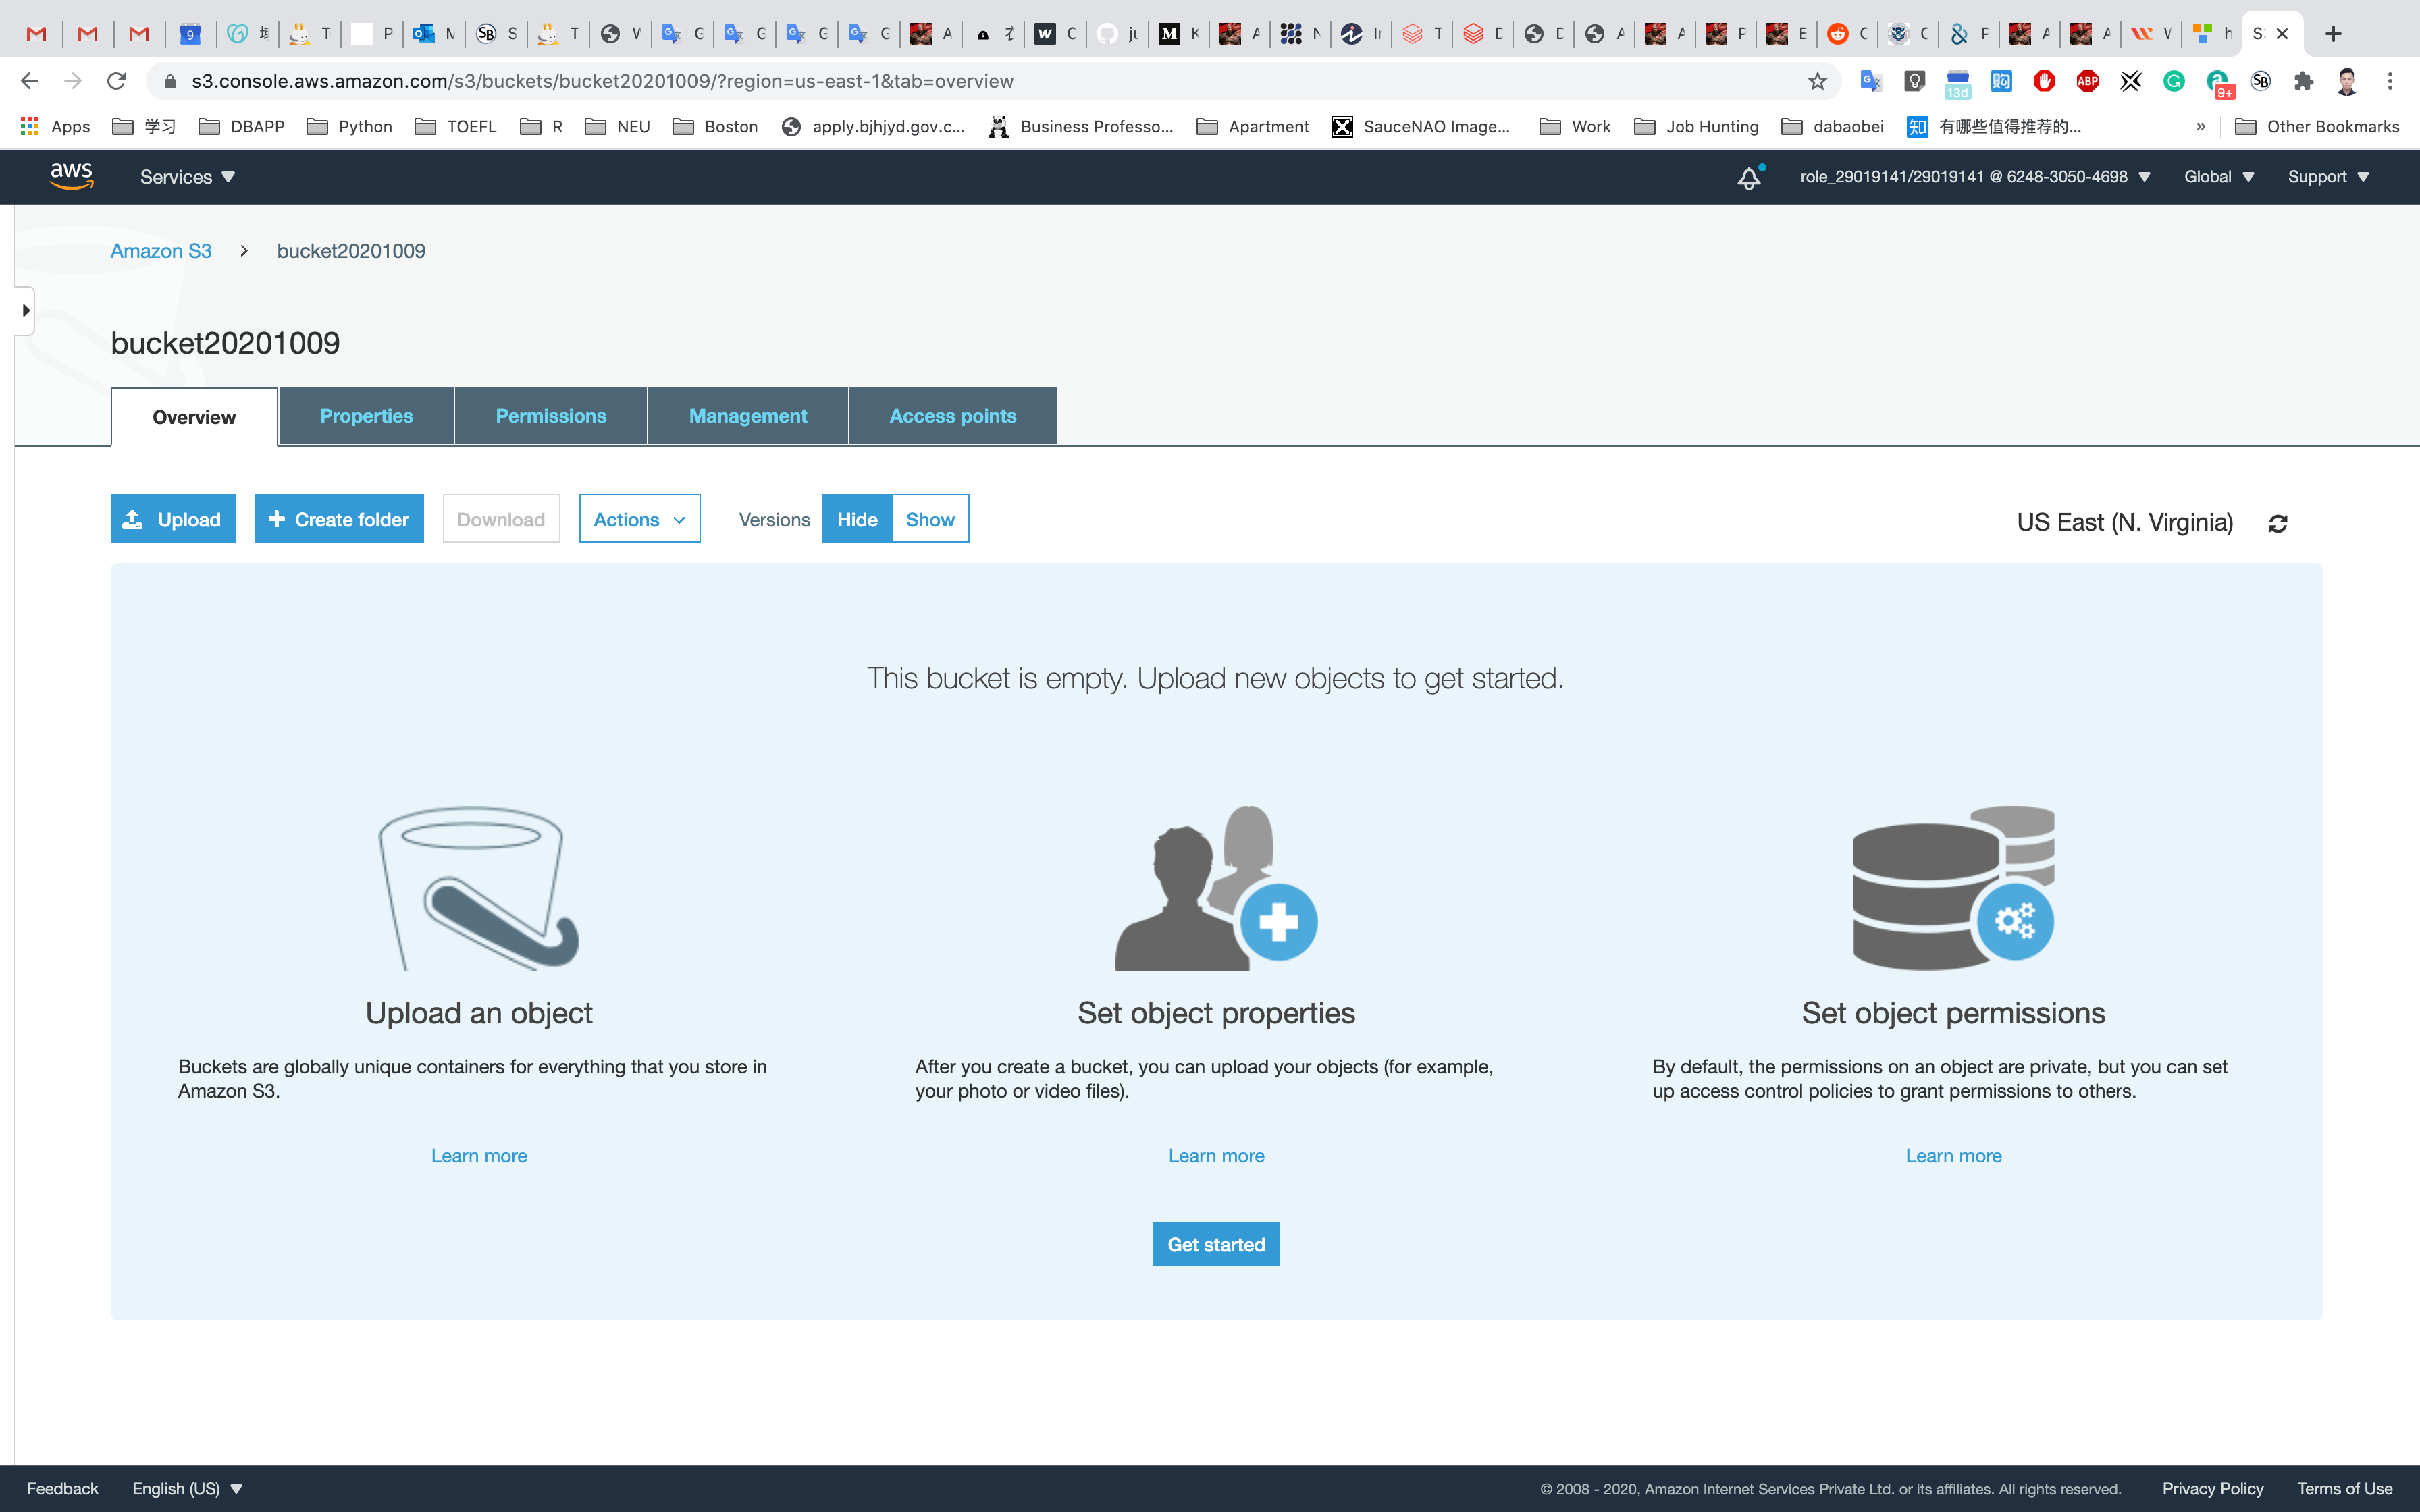Screen dimensions: 2420x1512
Task: Click the Adblock Plus extension icon
Action: 2087,81
